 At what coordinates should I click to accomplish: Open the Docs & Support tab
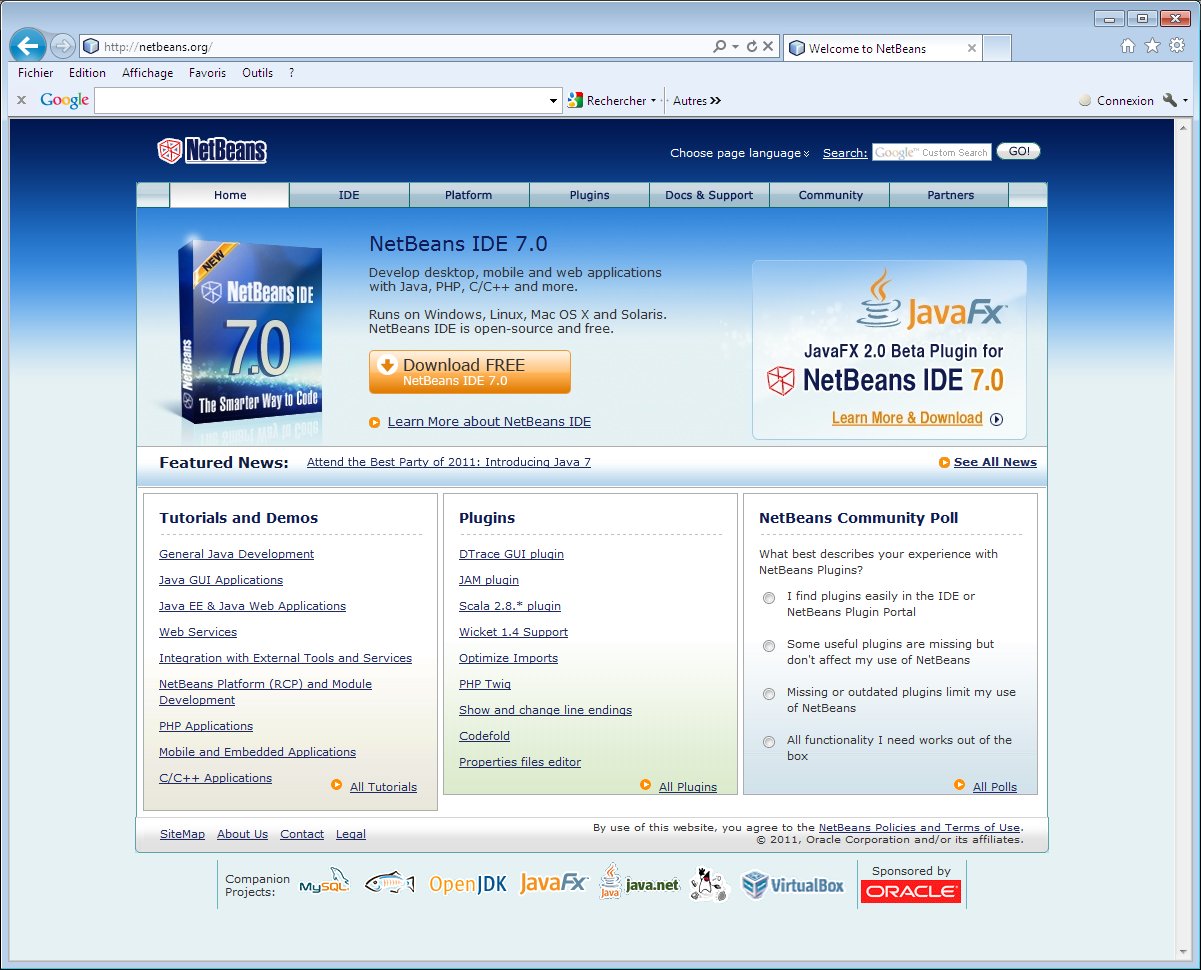pyautogui.click(x=709, y=195)
